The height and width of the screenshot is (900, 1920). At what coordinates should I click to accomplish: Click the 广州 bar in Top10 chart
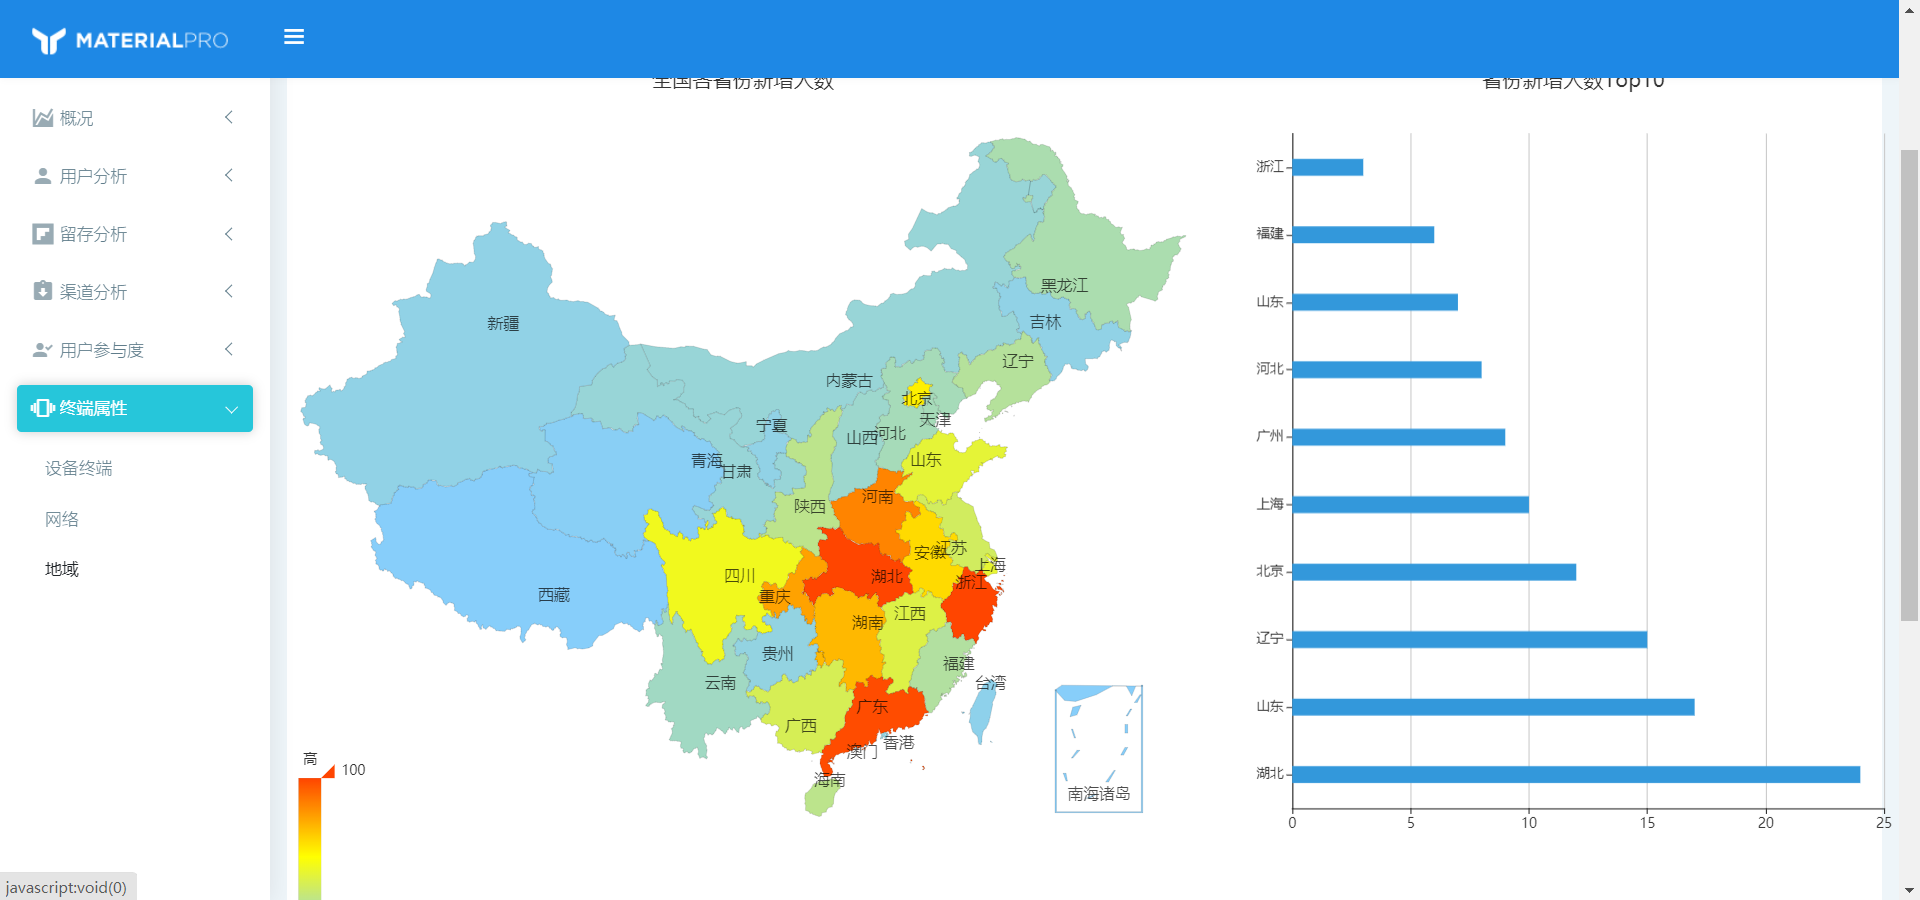pyautogui.click(x=1399, y=437)
